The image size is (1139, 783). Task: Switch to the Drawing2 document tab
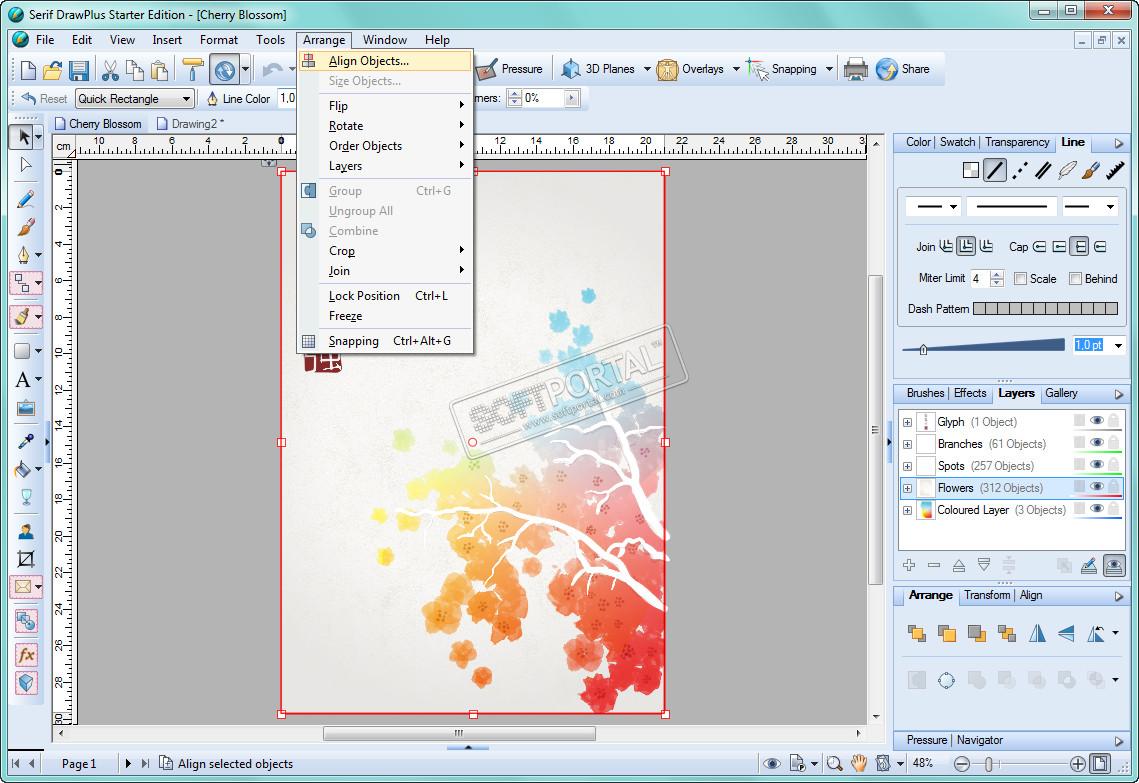(192, 123)
